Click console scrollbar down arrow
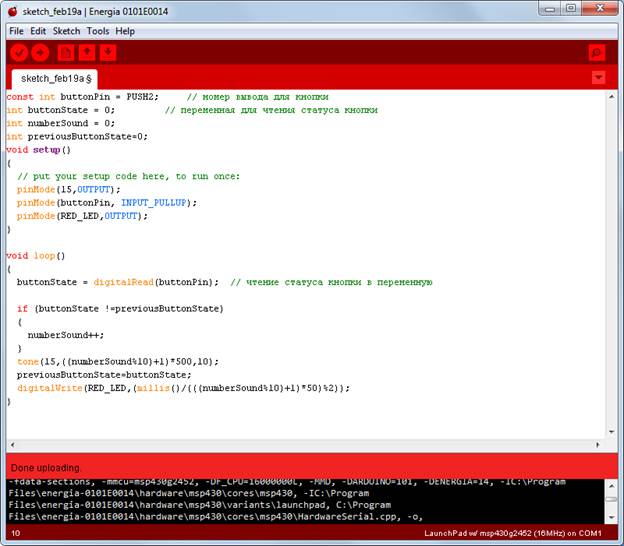 coord(612,517)
